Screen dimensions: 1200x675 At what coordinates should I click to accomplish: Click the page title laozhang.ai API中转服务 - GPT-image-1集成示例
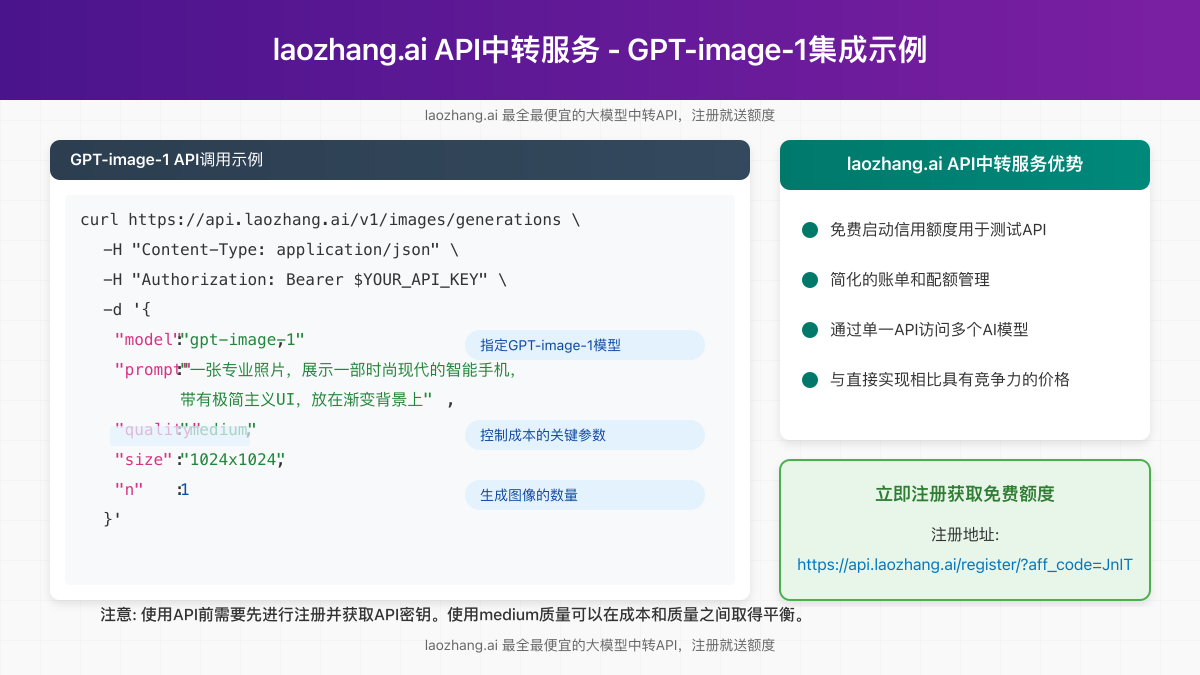click(600, 50)
